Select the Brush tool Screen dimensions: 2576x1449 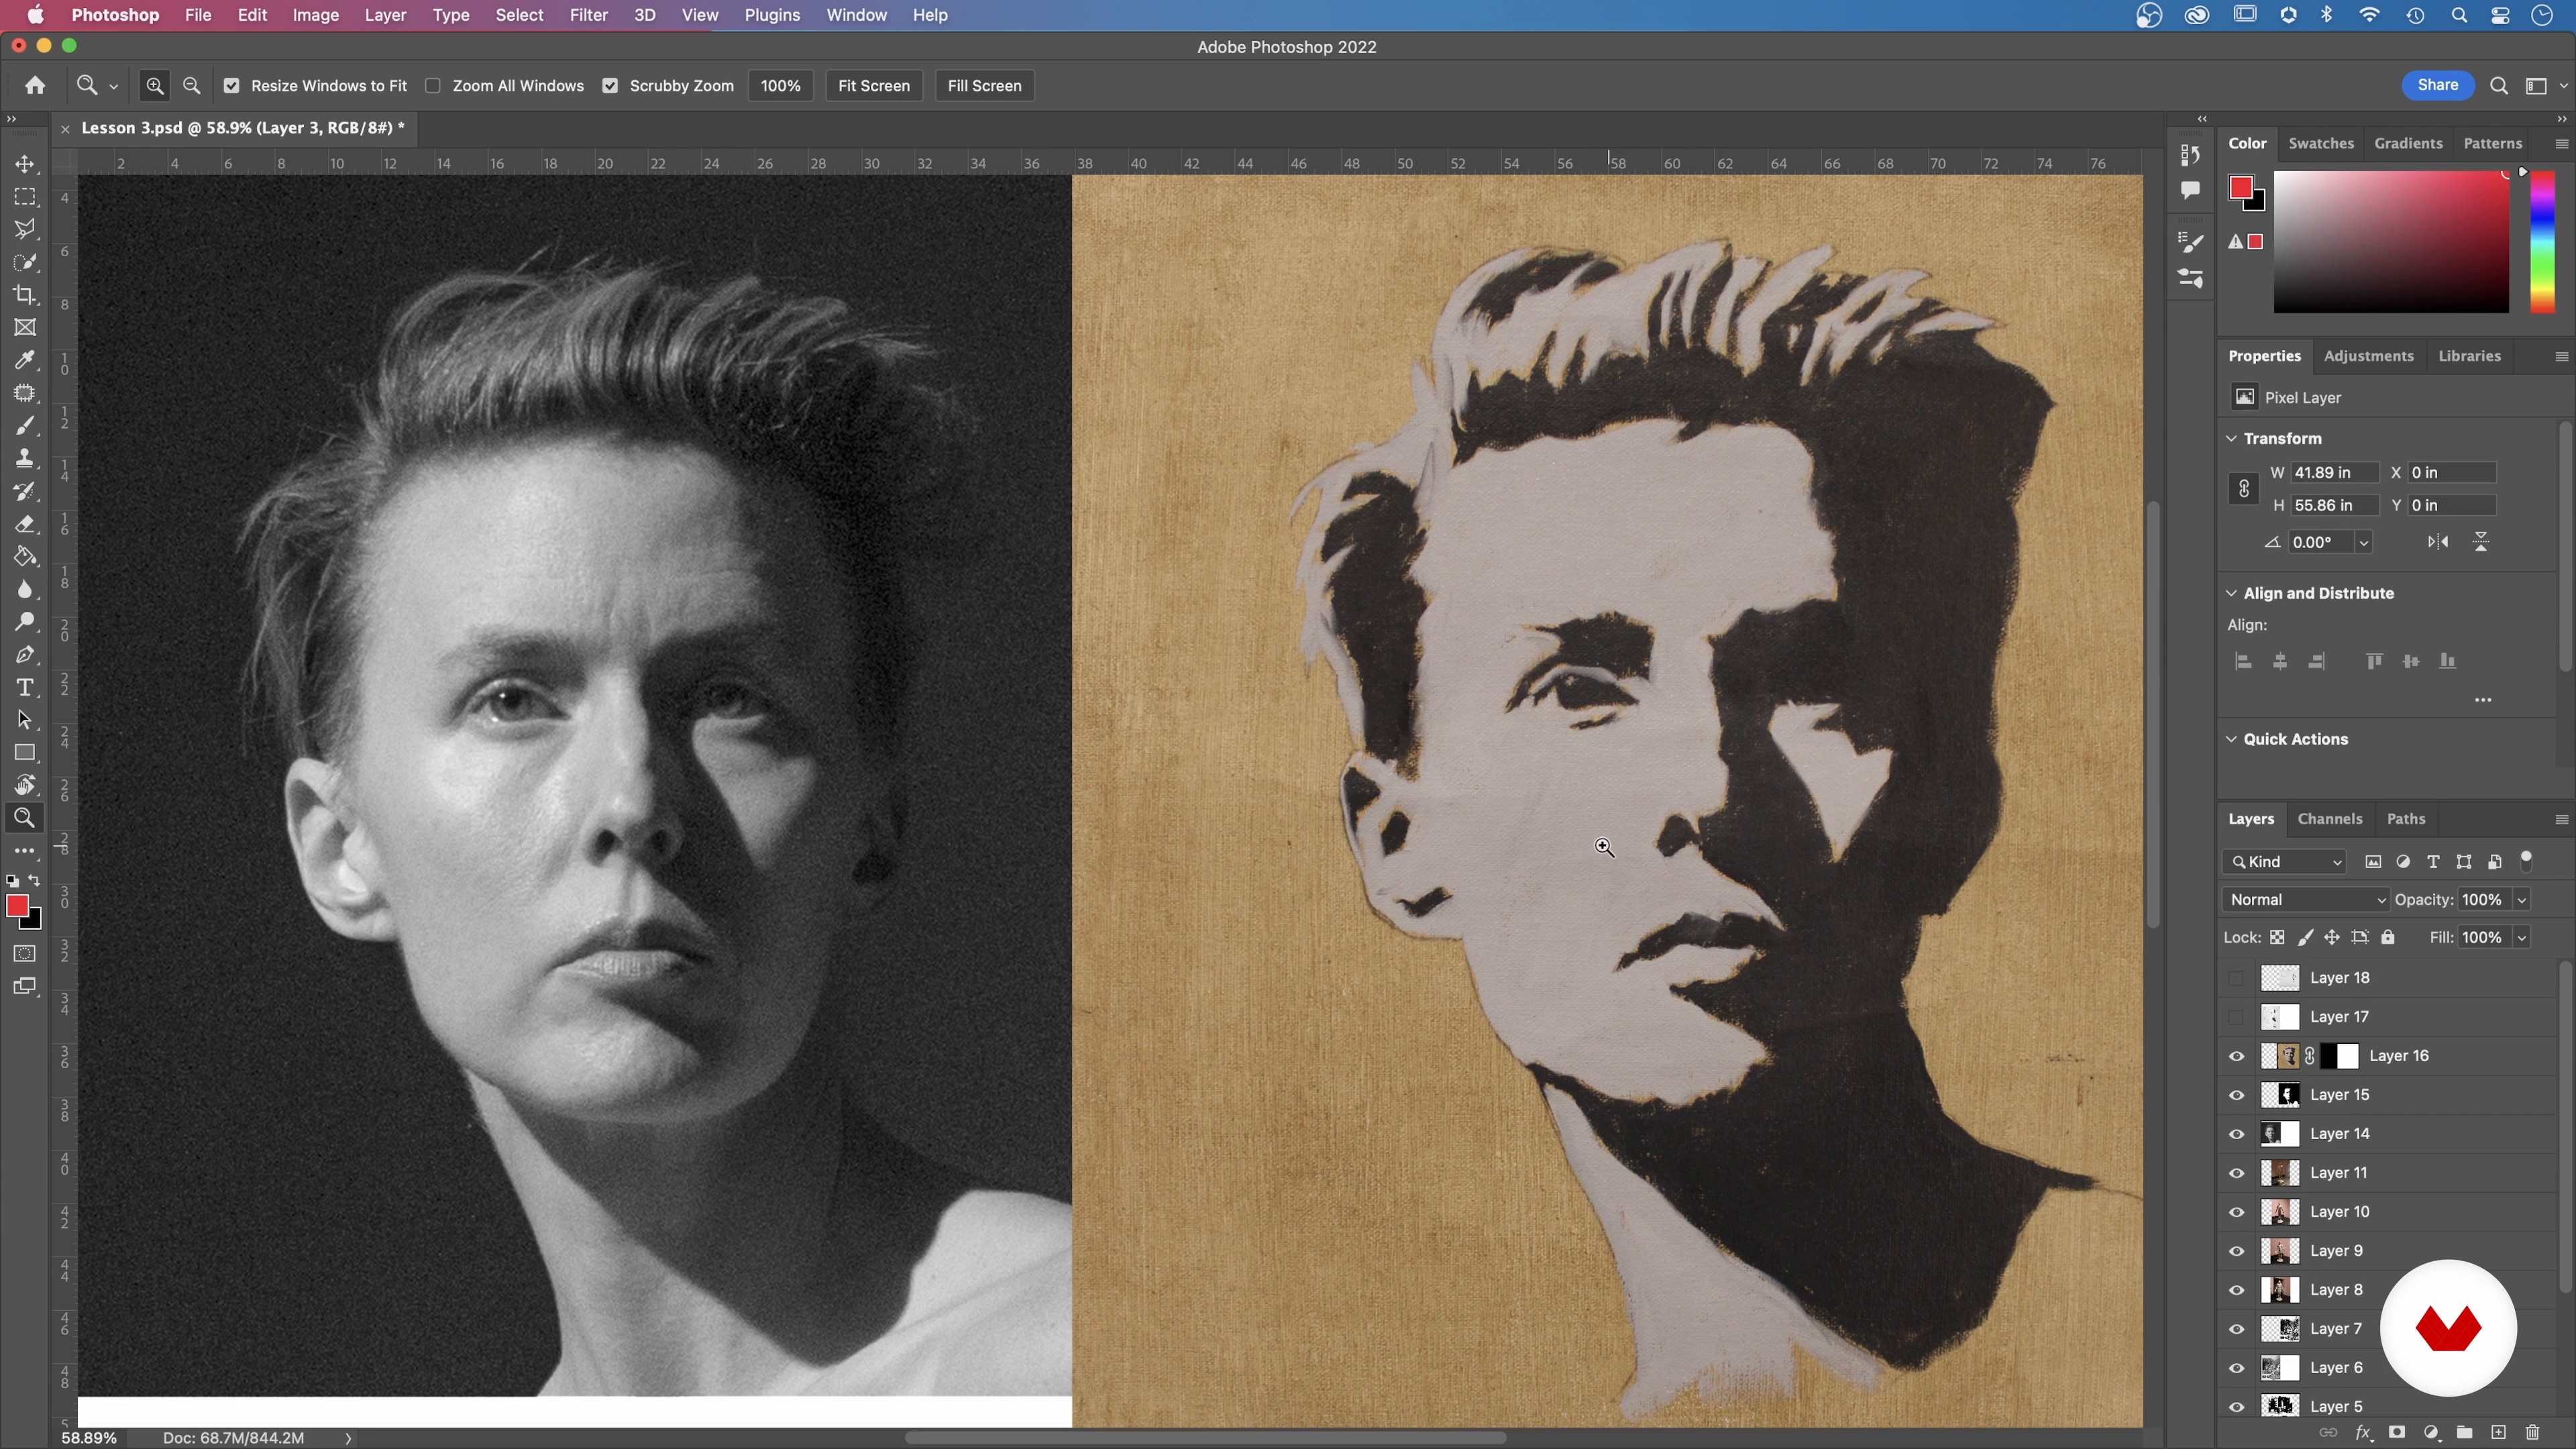[x=25, y=426]
